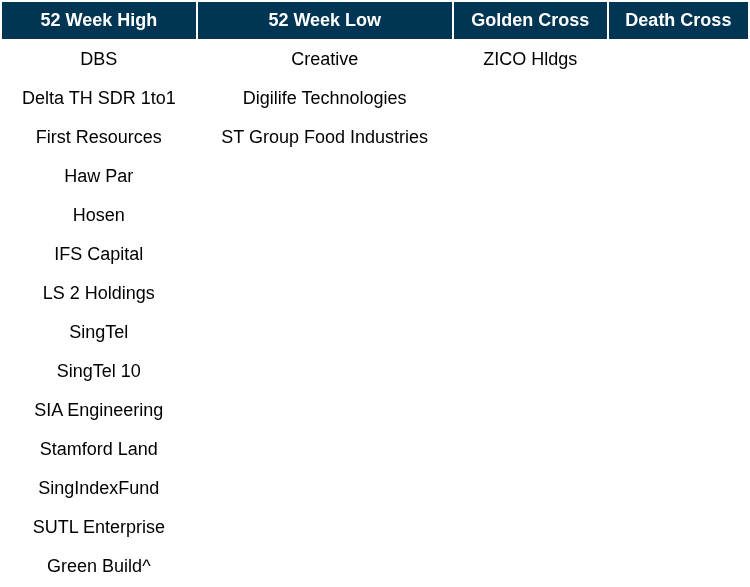Screen dimensions: 750x587
Task: Select LS 2 Holdings entry
Action: (x=99, y=293)
